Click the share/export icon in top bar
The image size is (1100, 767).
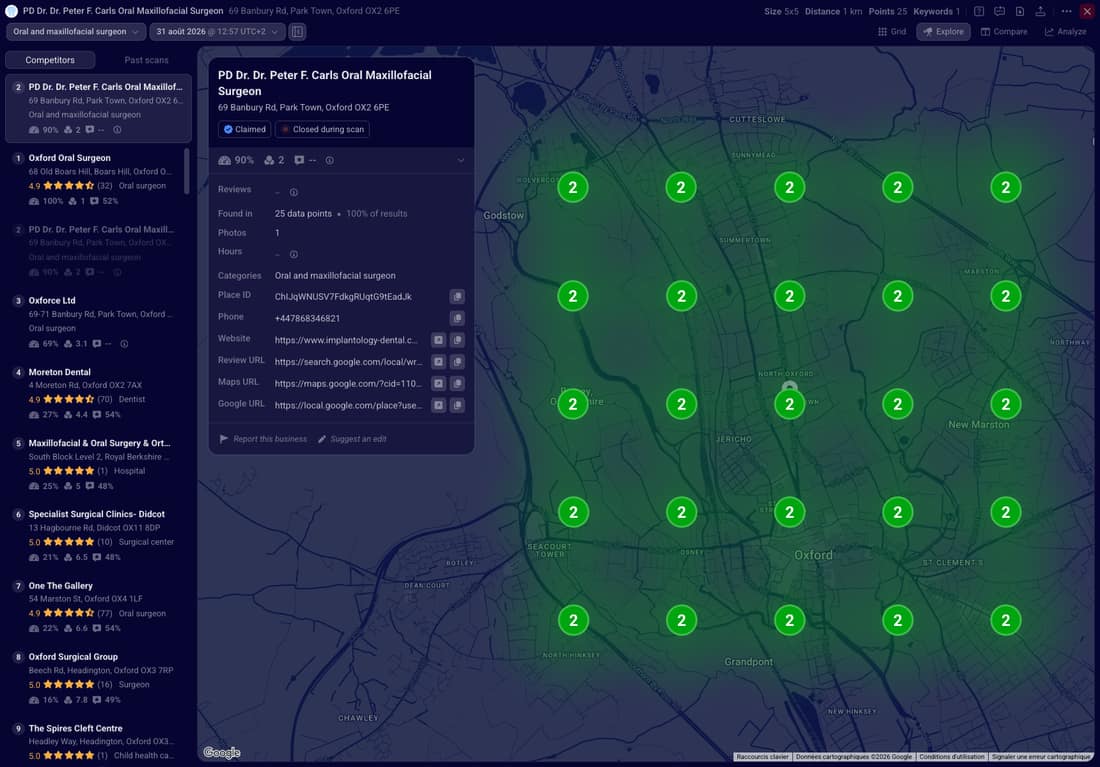pos(1040,11)
